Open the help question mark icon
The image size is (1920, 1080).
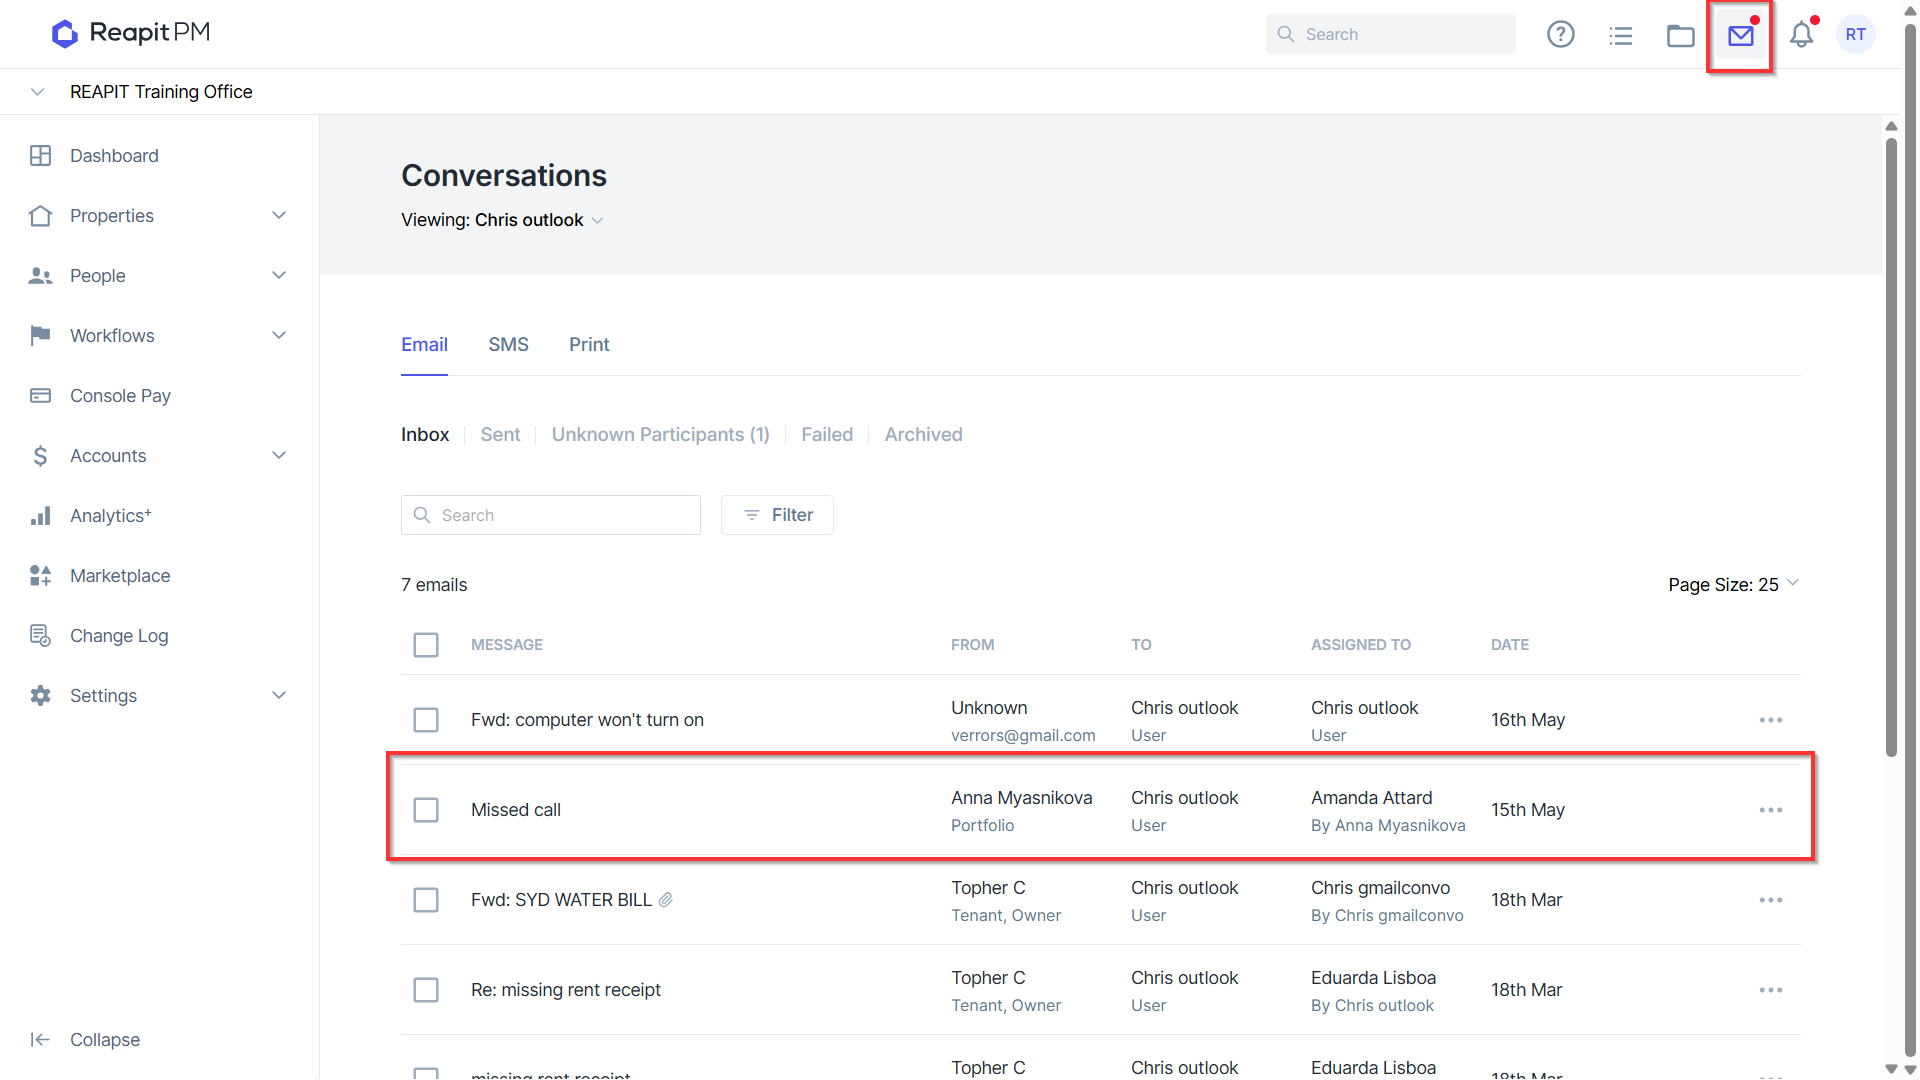[x=1560, y=35]
